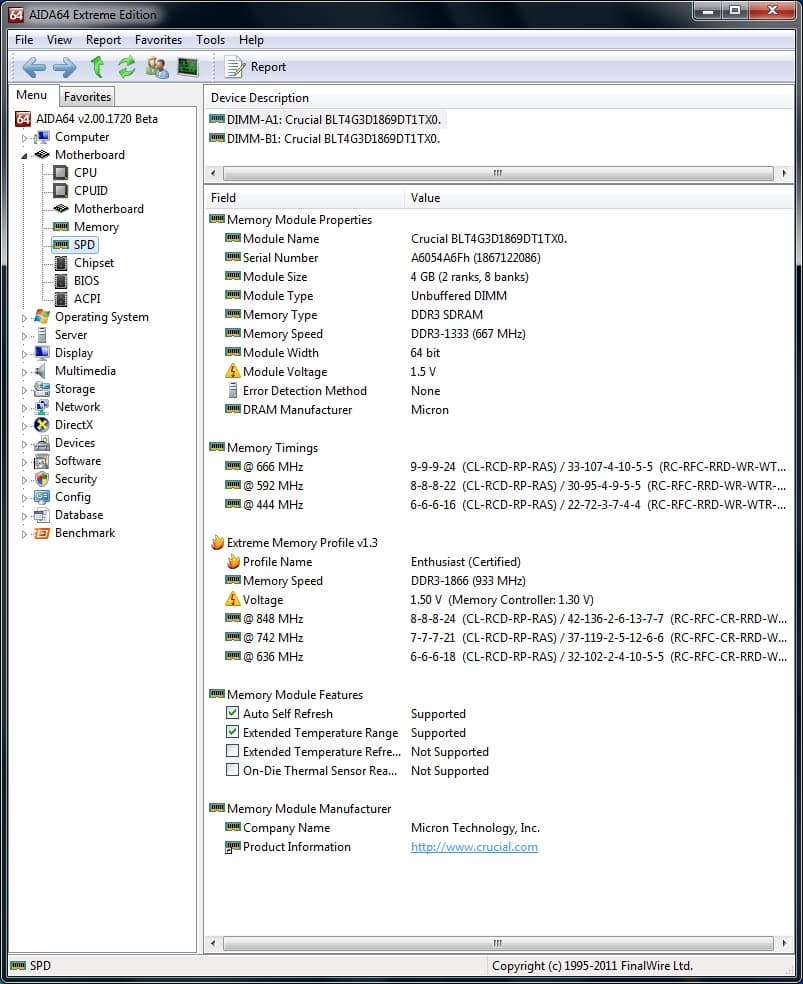Expand the Server node
The image size is (803, 984).
point(24,336)
